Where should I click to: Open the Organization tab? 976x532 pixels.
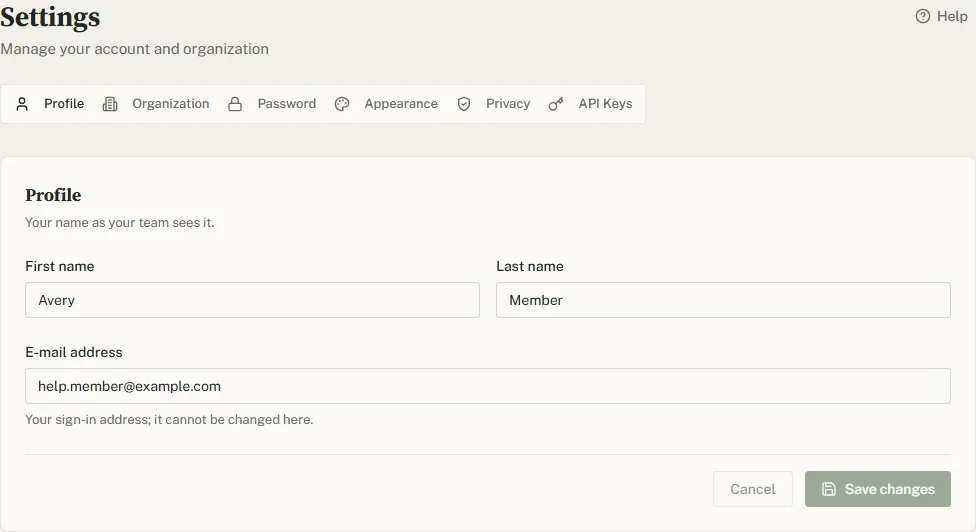pyautogui.click(x=156, y=104)
